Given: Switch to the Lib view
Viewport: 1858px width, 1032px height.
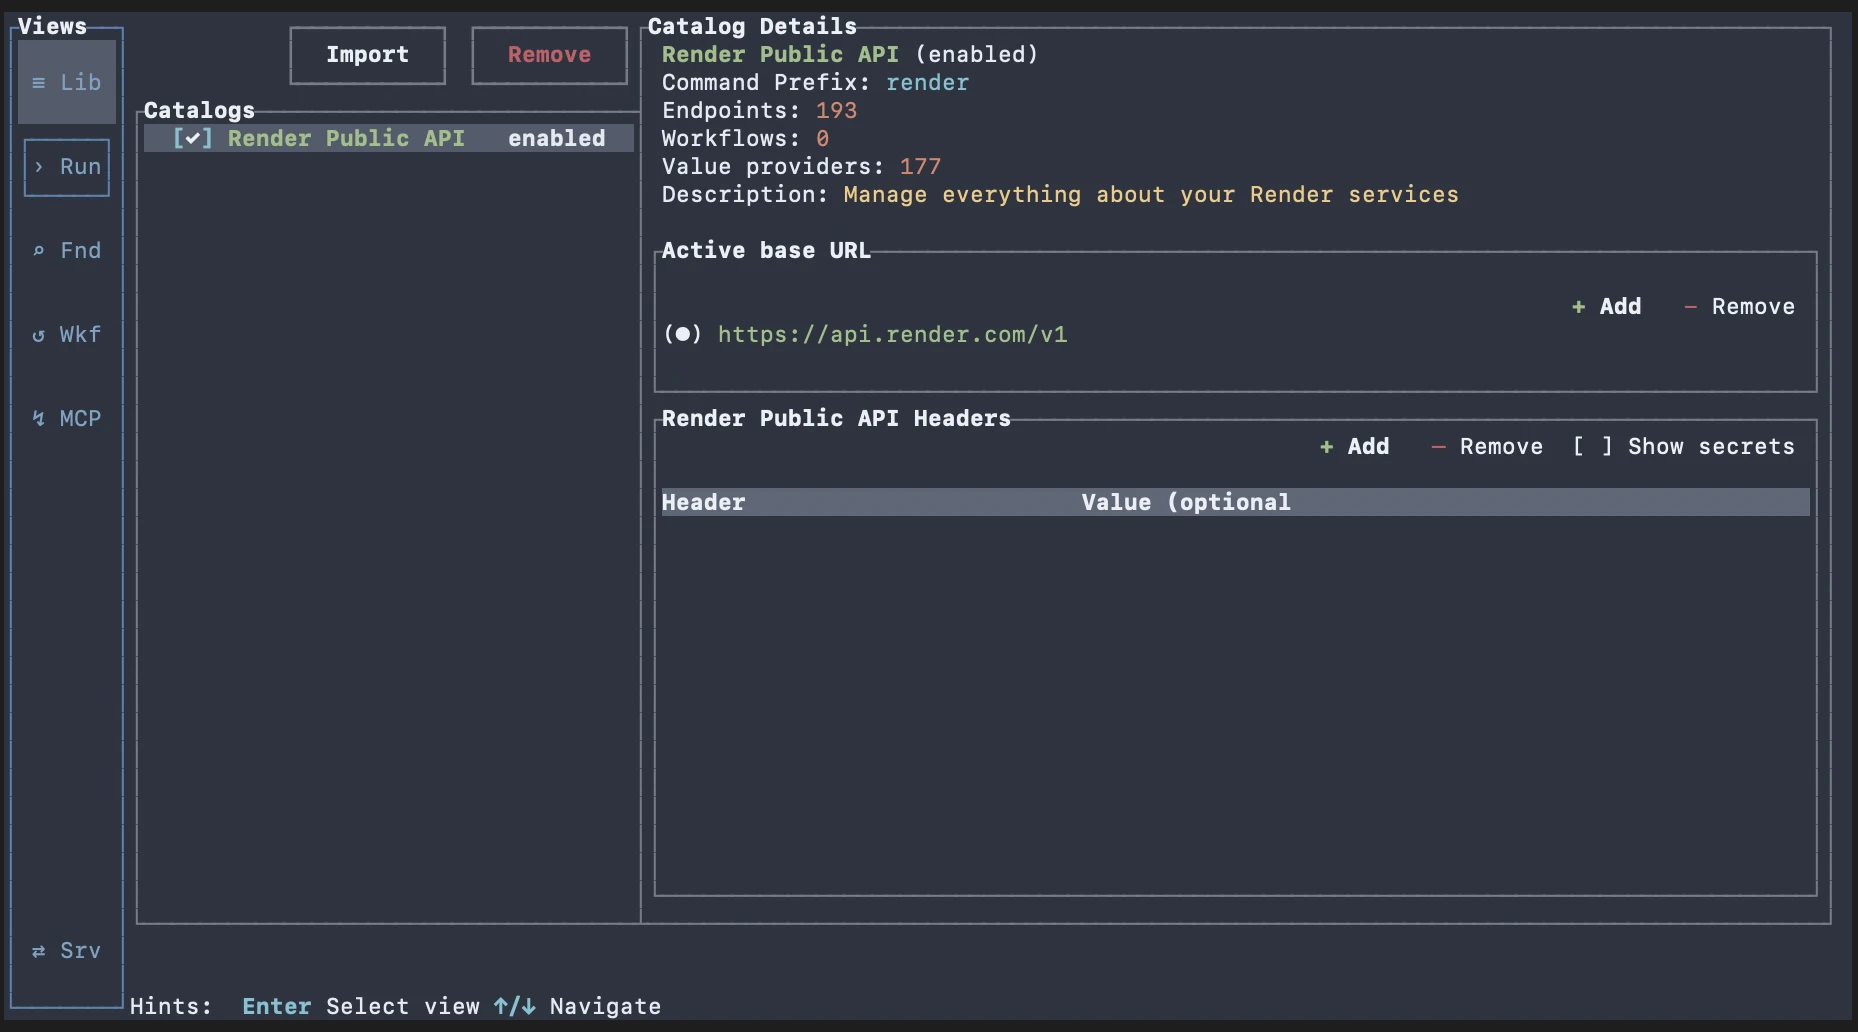Looking at the screenshot, I should (x=66, y=82).
